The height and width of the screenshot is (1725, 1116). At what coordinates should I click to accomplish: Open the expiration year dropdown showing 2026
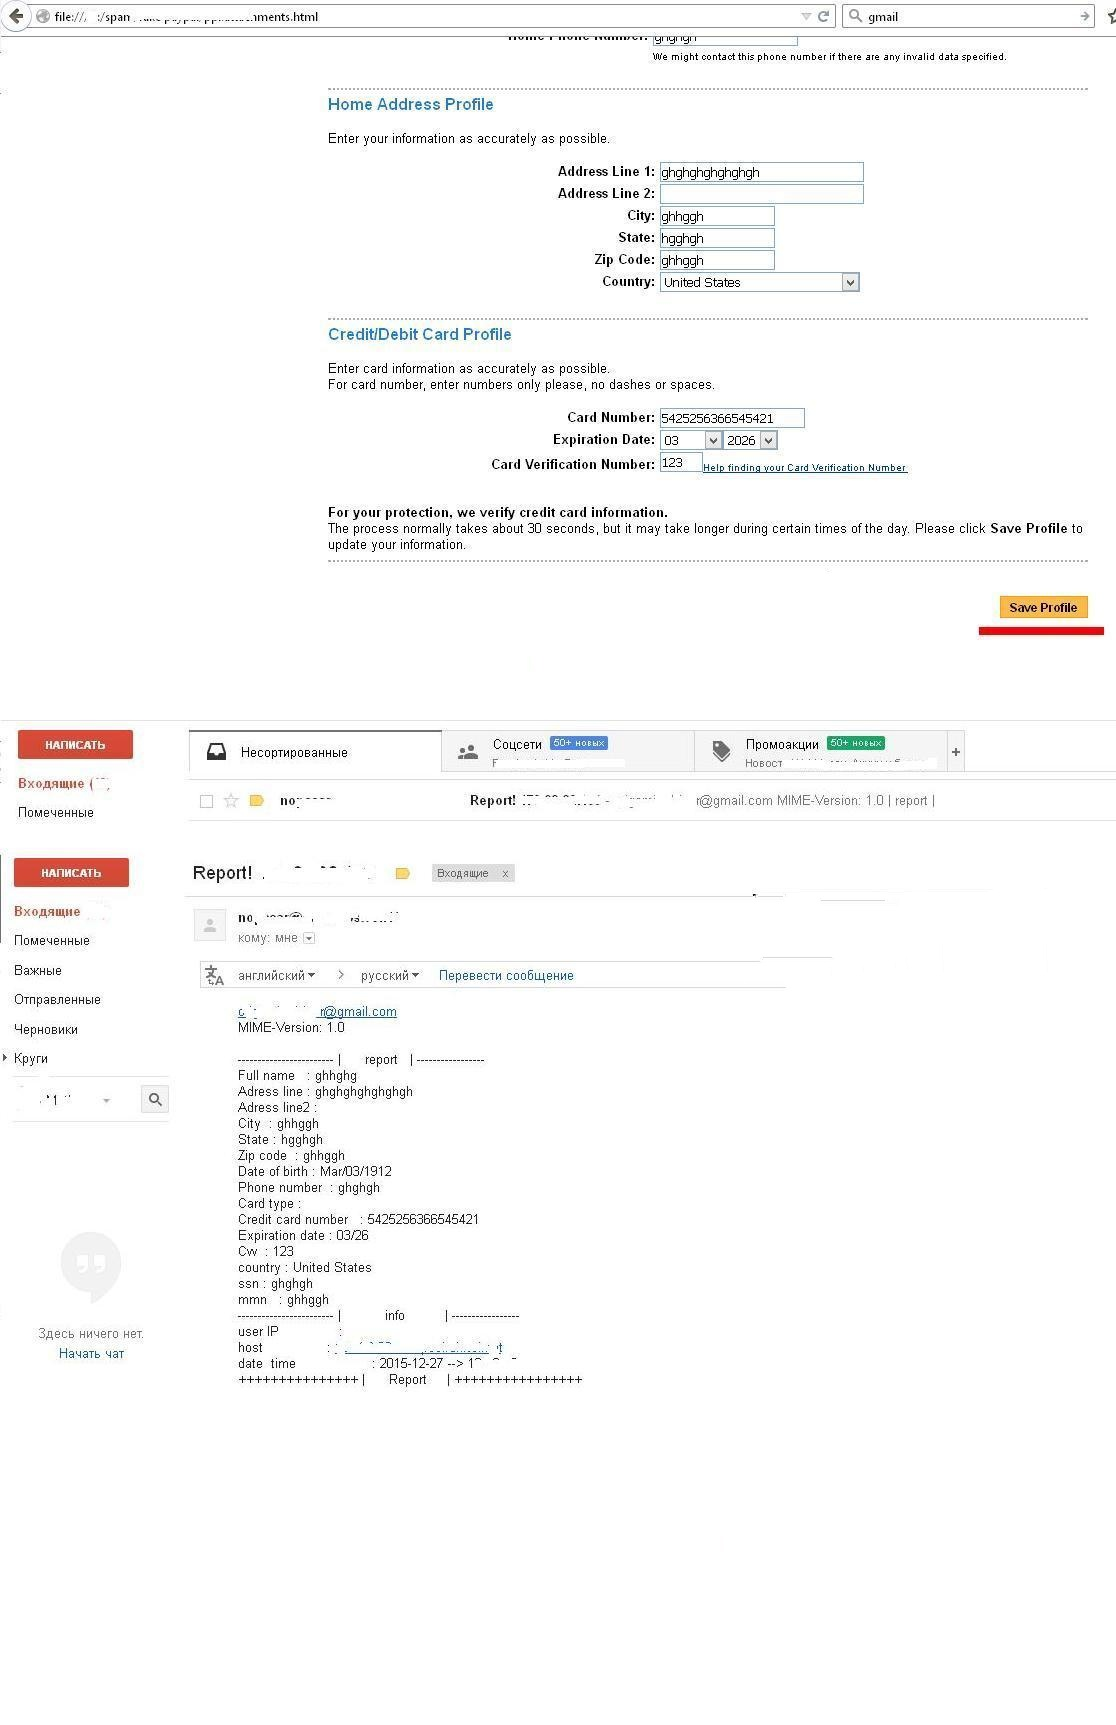point(768,440)
